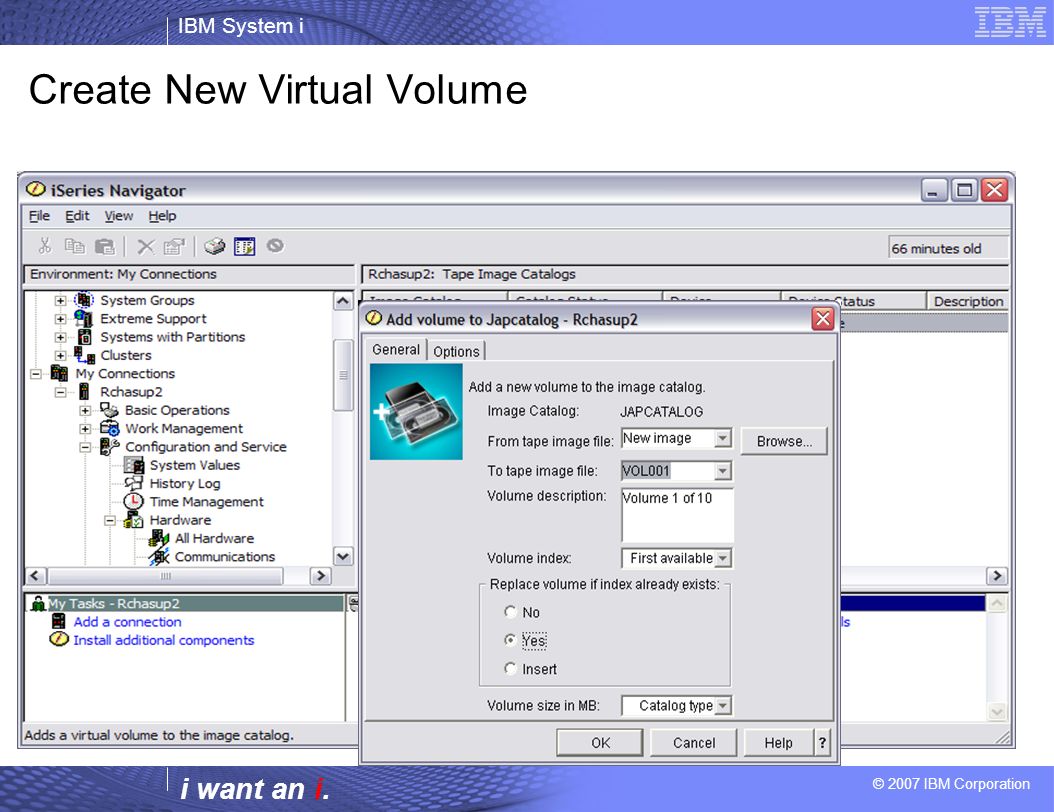Select the Systems with Partitions icon
1054x812 pixels.
(x=84, y=336)
